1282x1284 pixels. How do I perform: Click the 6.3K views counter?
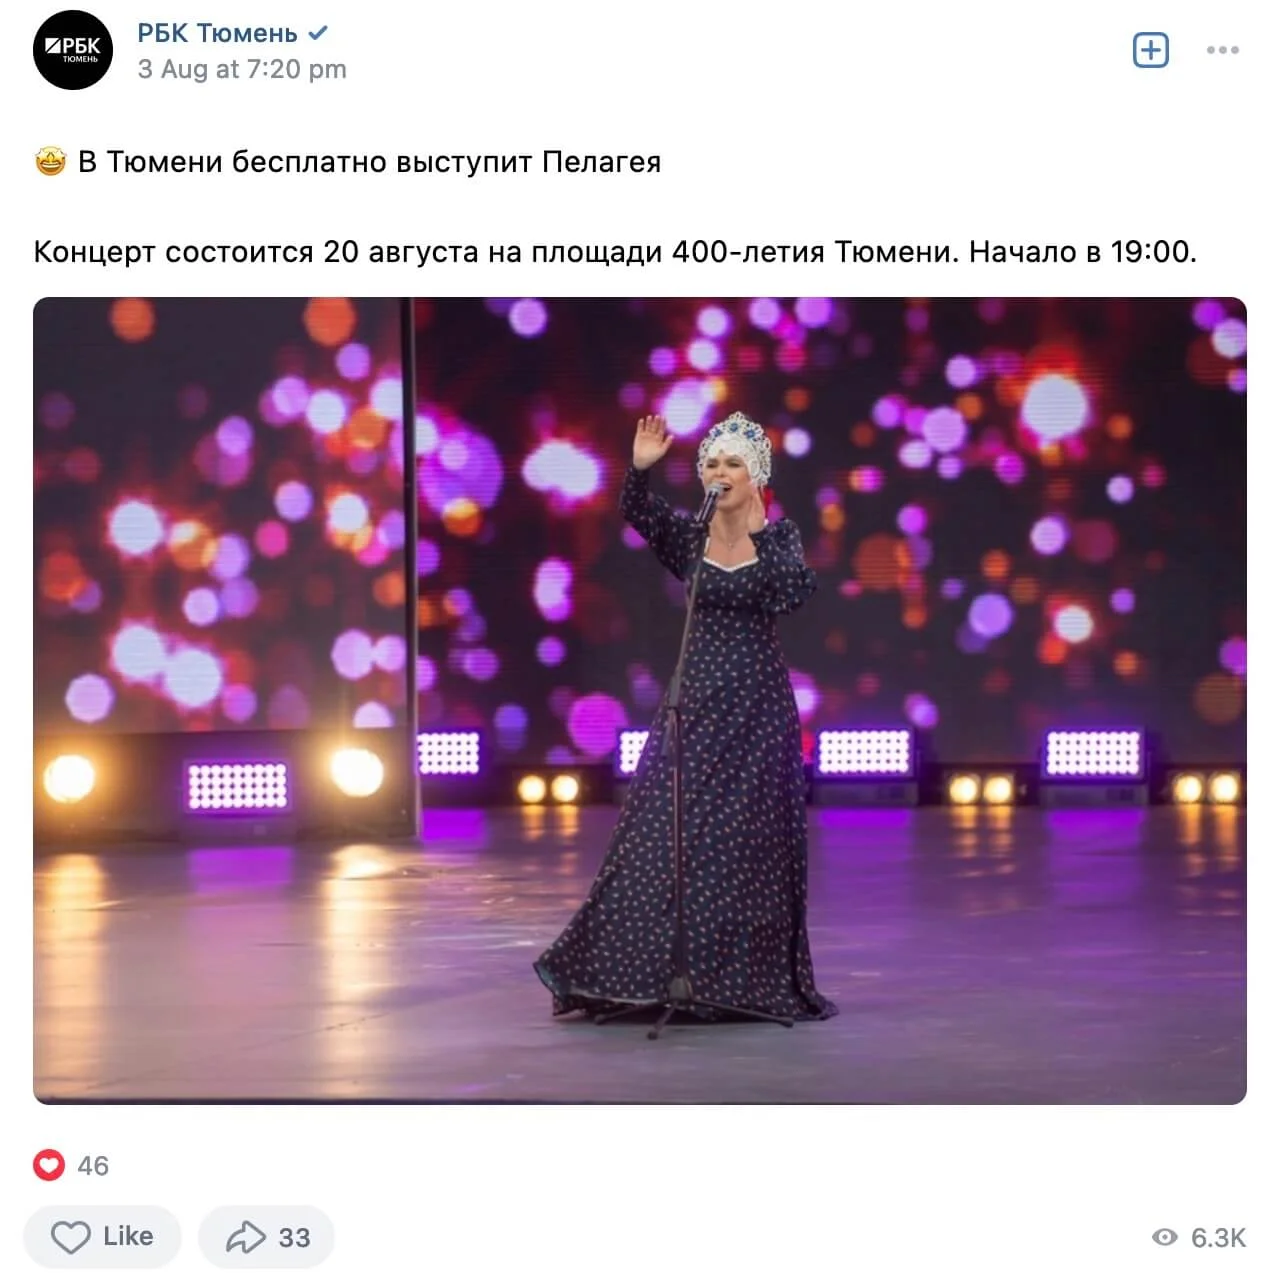coord(1218,1238)
